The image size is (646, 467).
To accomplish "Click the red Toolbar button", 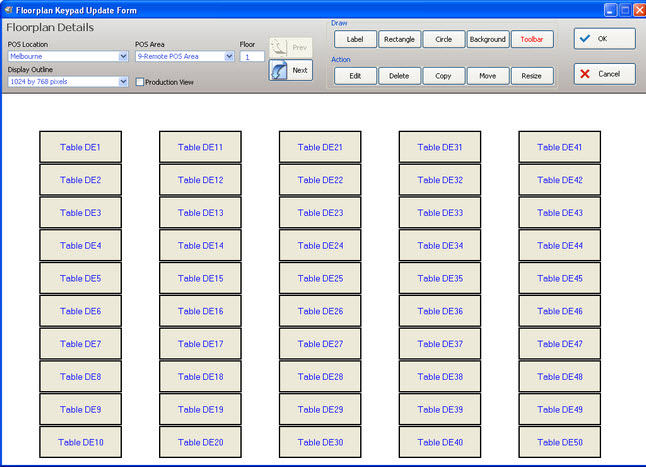I will [531, 40].
